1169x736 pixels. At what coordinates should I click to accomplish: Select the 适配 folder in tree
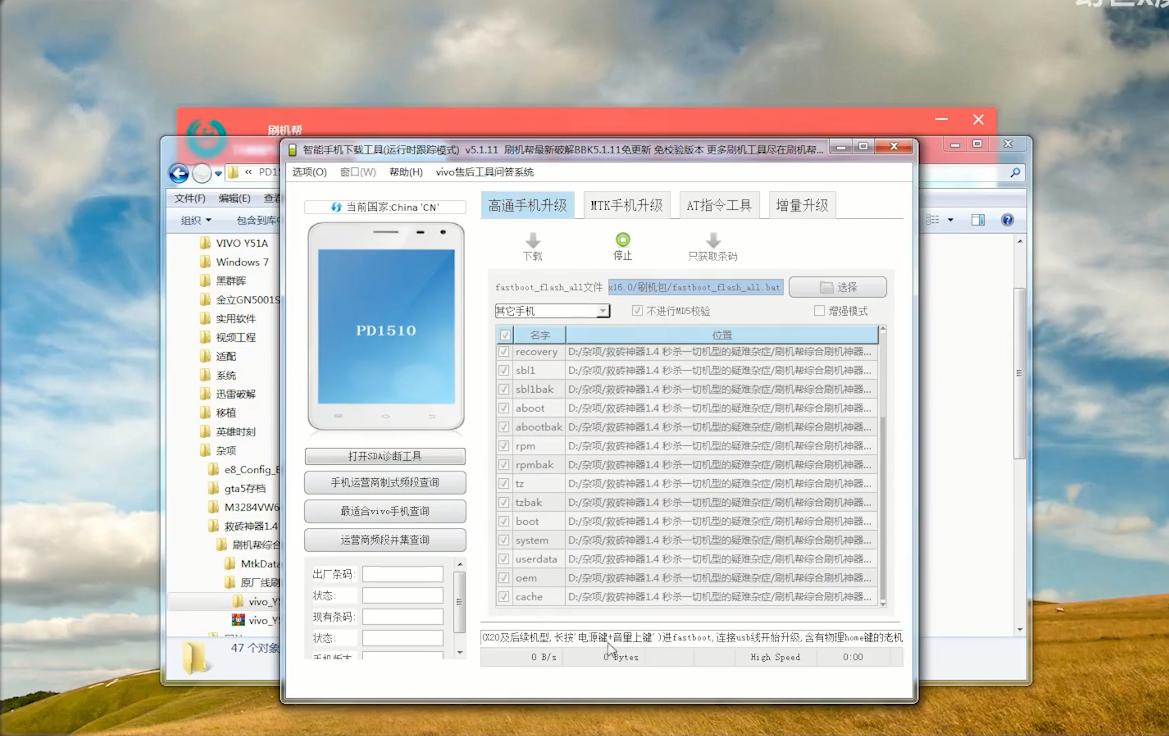[218, 356]
